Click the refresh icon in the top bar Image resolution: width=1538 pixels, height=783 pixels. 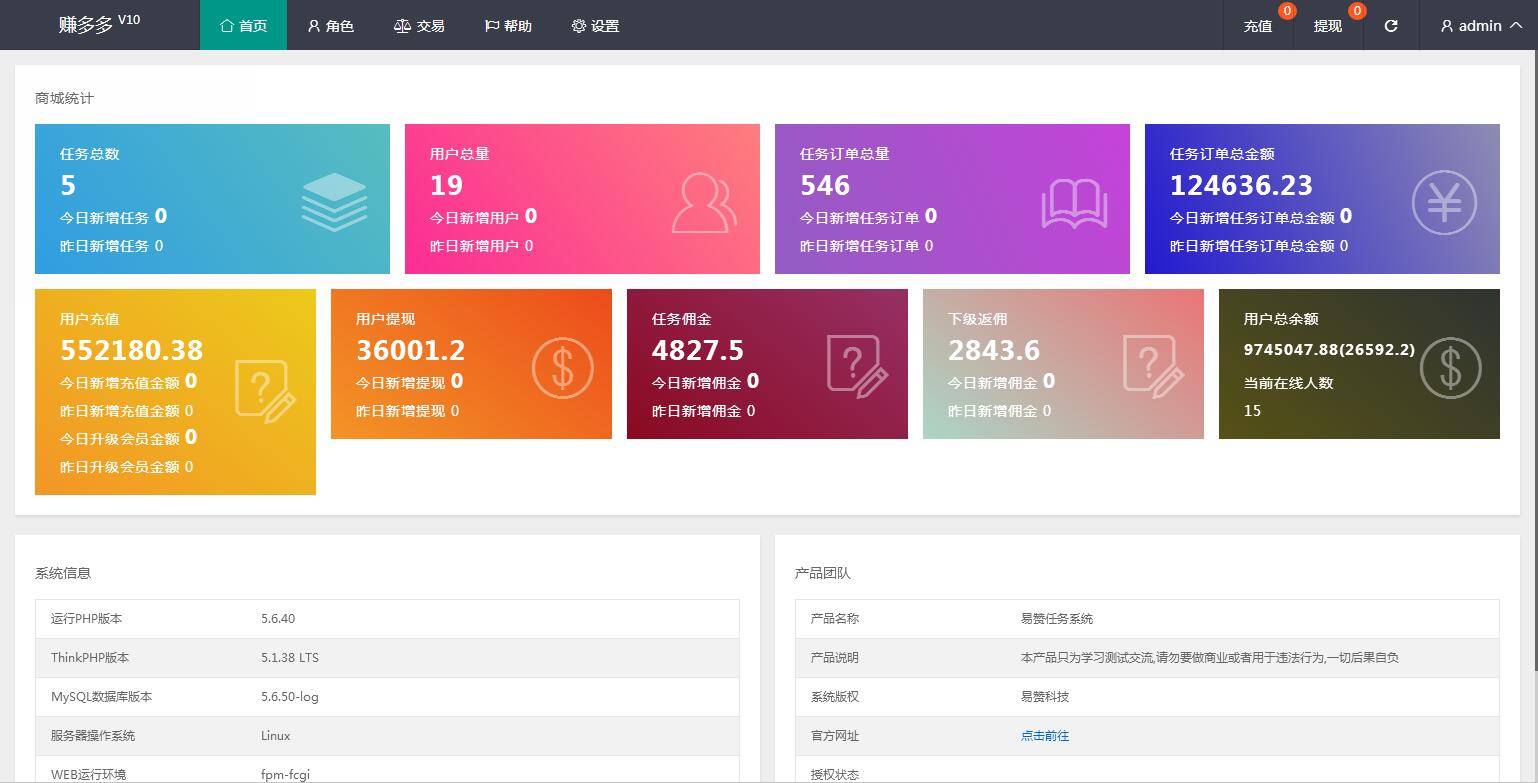(x=1390, y=26)
